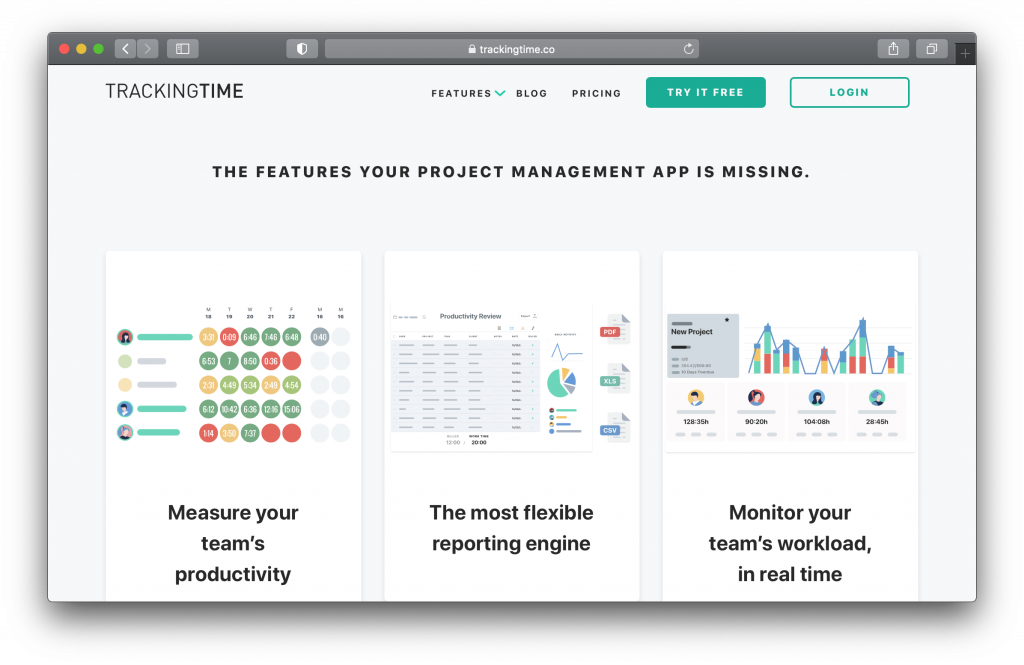Go forward with the Safari forward arrow

[x=148, y=49]
